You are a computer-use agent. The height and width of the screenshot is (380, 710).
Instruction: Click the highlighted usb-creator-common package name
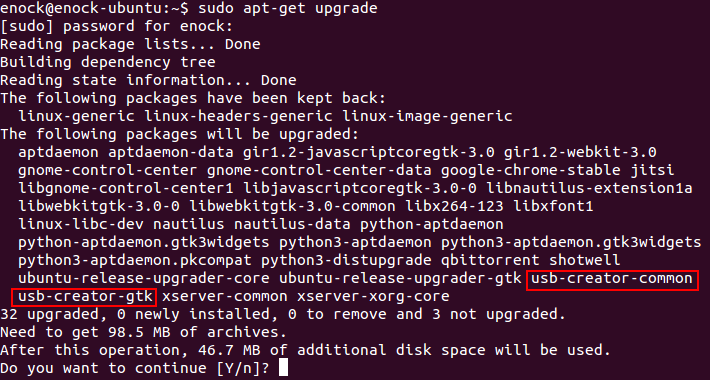coord(611,278)
